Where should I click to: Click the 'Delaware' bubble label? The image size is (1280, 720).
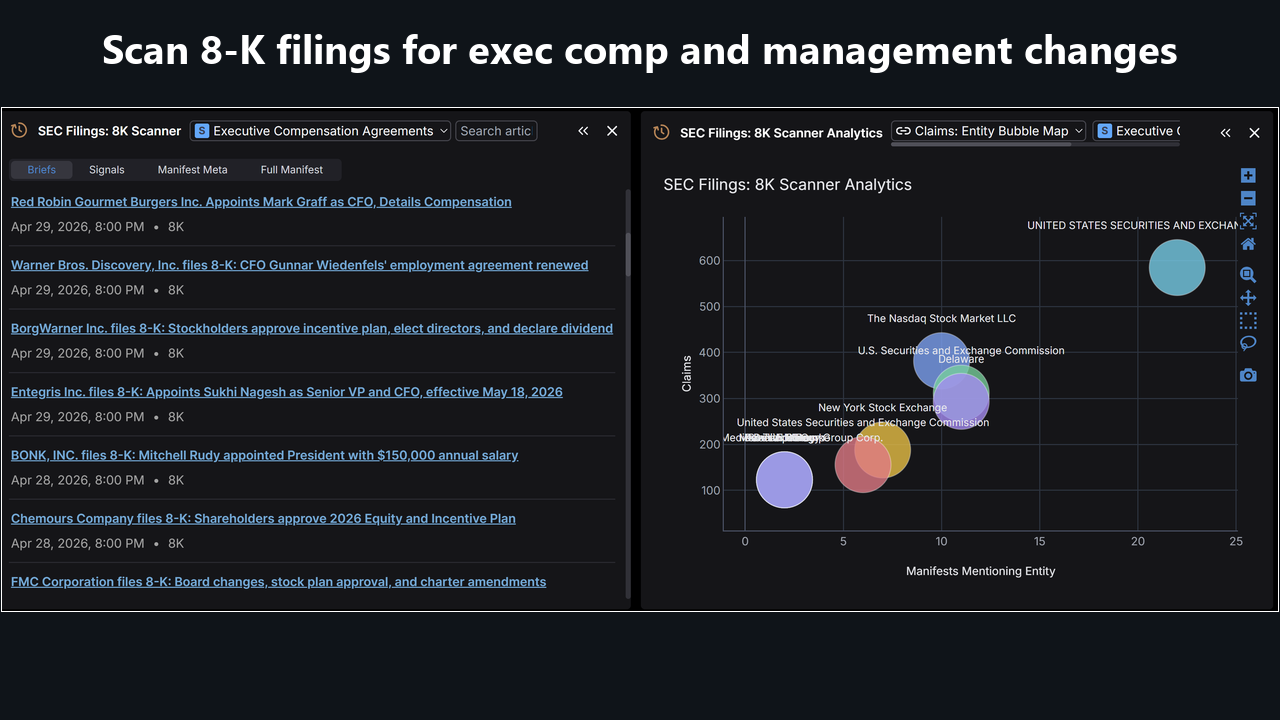[961, 359]
